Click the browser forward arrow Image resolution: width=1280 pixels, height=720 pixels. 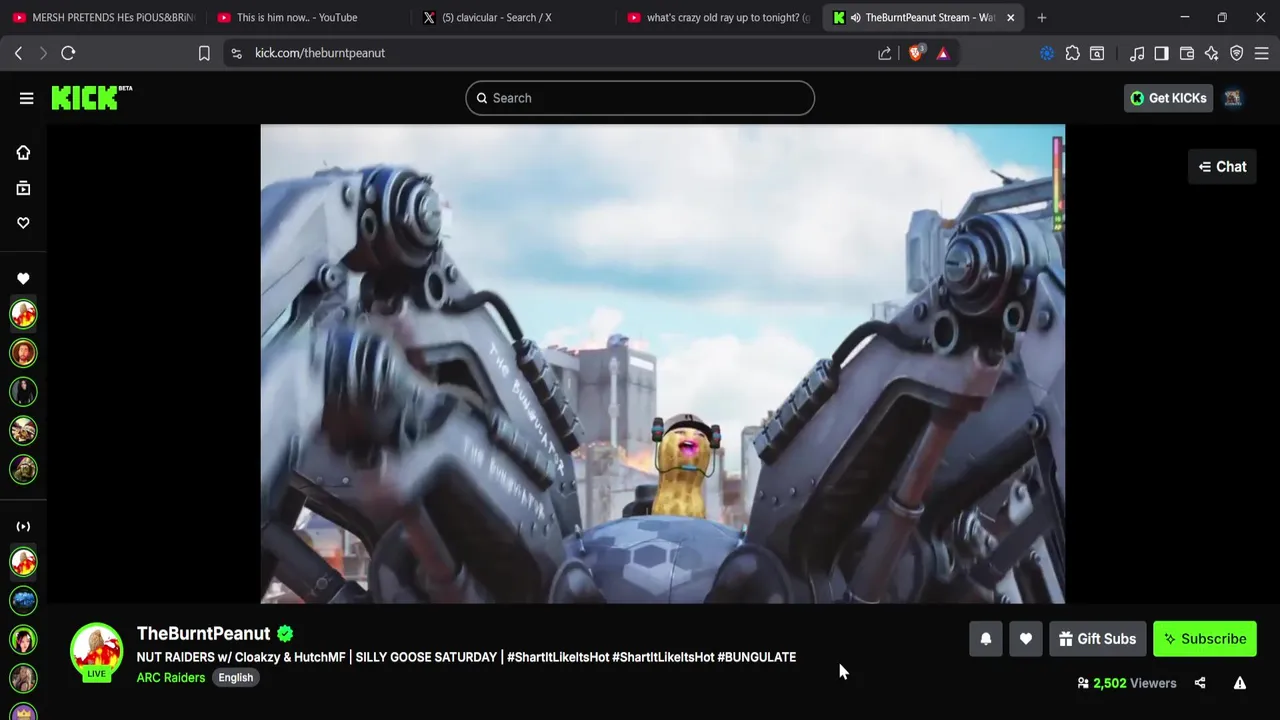[x=43, y=53]
